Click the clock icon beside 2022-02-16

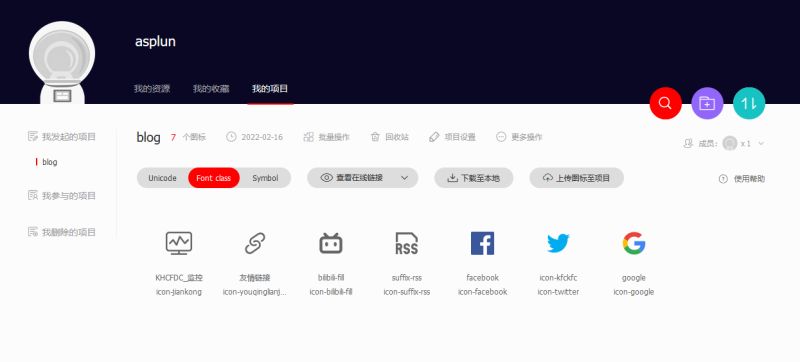click(x=231, y=137)
